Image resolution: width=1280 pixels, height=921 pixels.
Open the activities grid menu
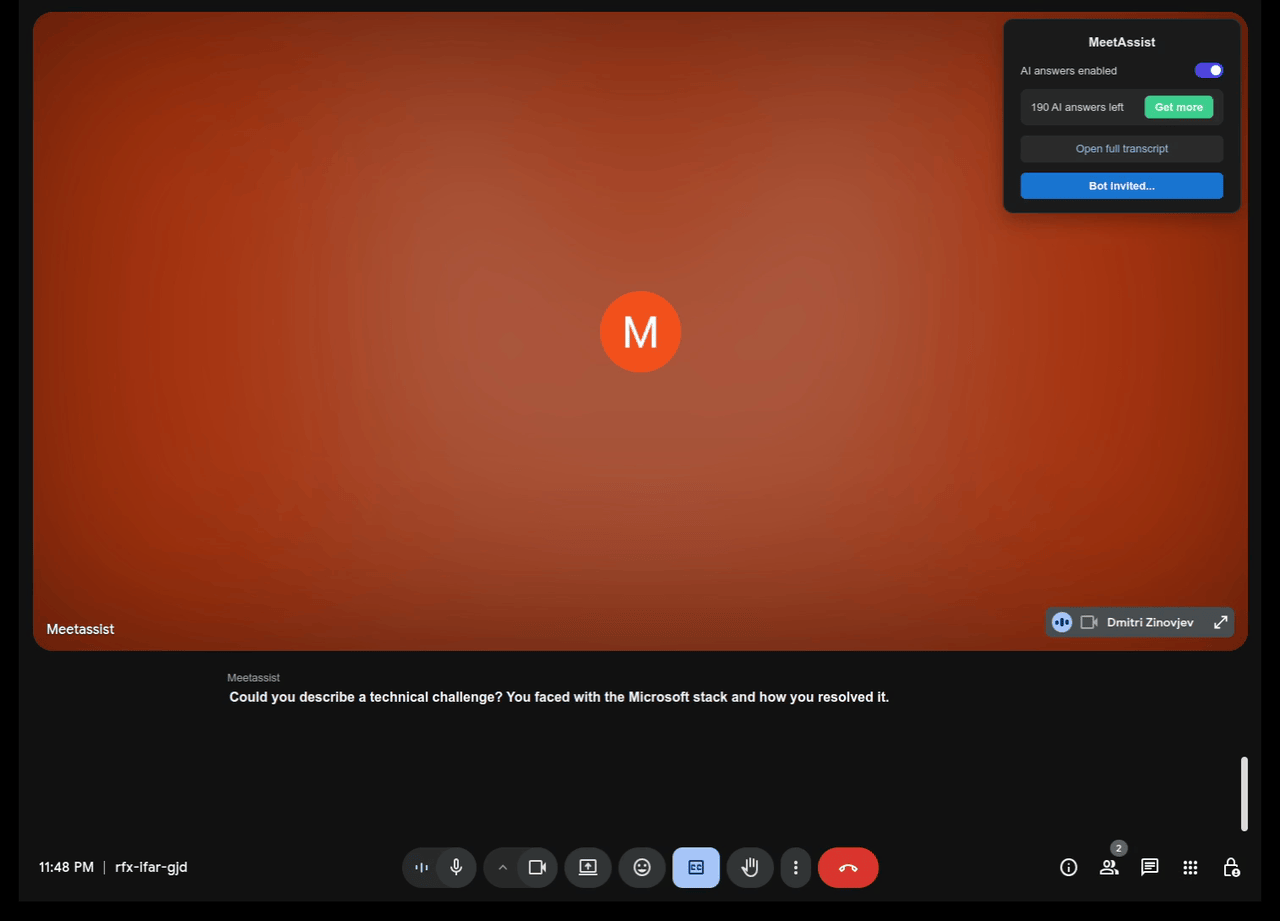tap(1190, 867)
